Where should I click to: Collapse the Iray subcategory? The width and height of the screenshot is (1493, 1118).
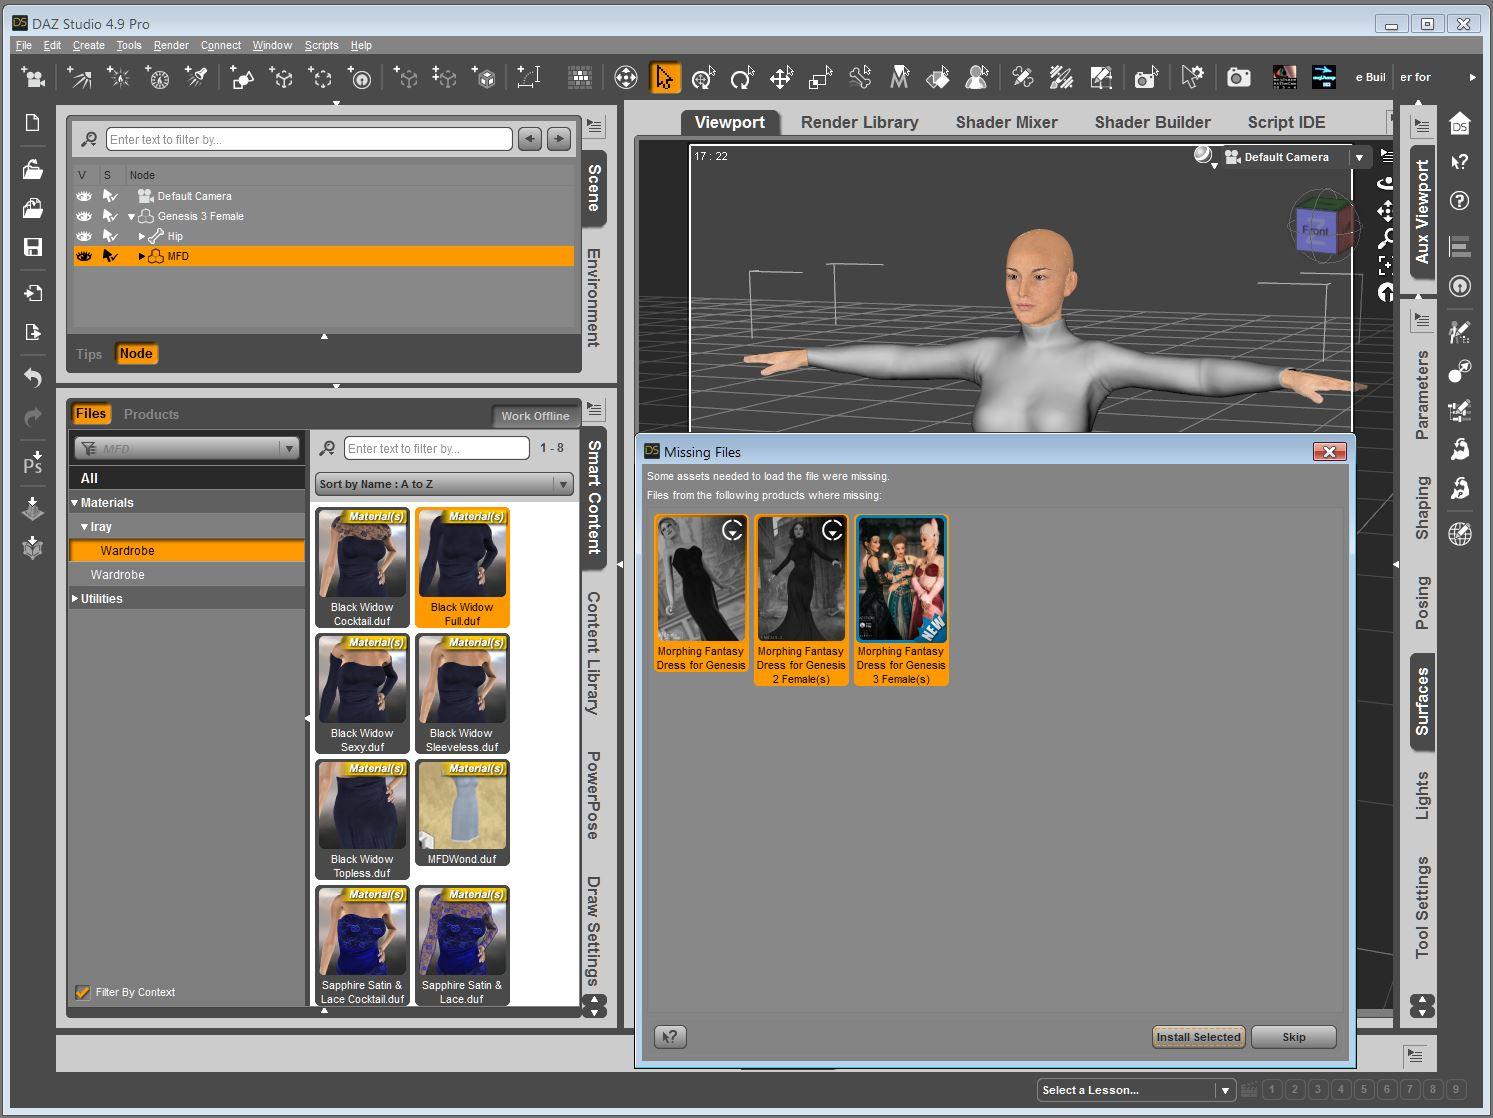85,527
